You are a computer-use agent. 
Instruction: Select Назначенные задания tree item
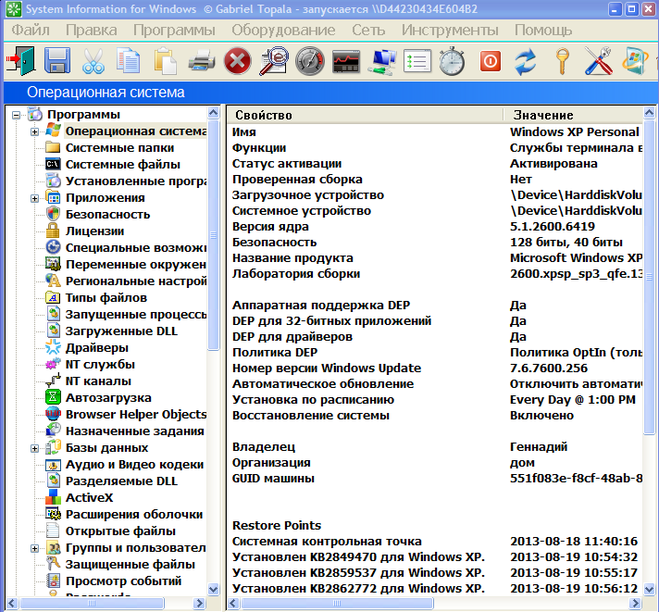(x=134, y=431)
